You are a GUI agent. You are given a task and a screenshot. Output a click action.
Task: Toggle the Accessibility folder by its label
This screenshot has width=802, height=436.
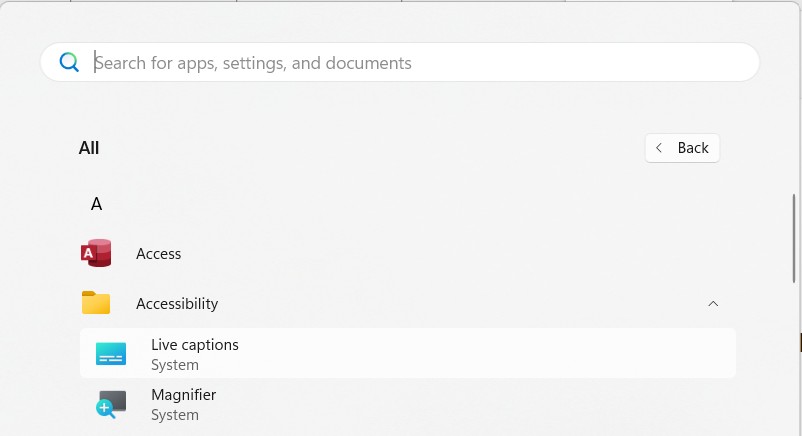pyautogui.click(x=177, y=304)
